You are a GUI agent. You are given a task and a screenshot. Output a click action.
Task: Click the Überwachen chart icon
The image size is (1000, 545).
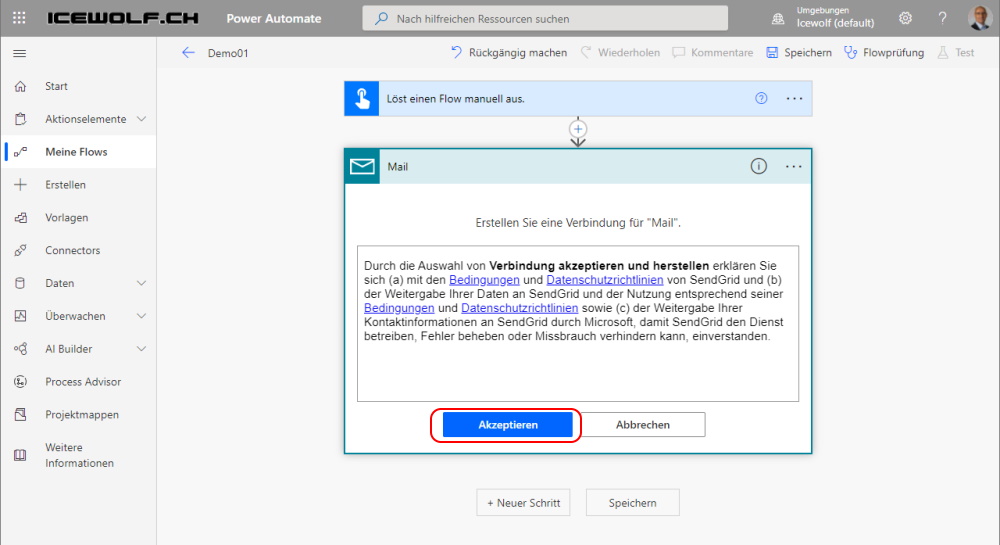tap(20, 316)
